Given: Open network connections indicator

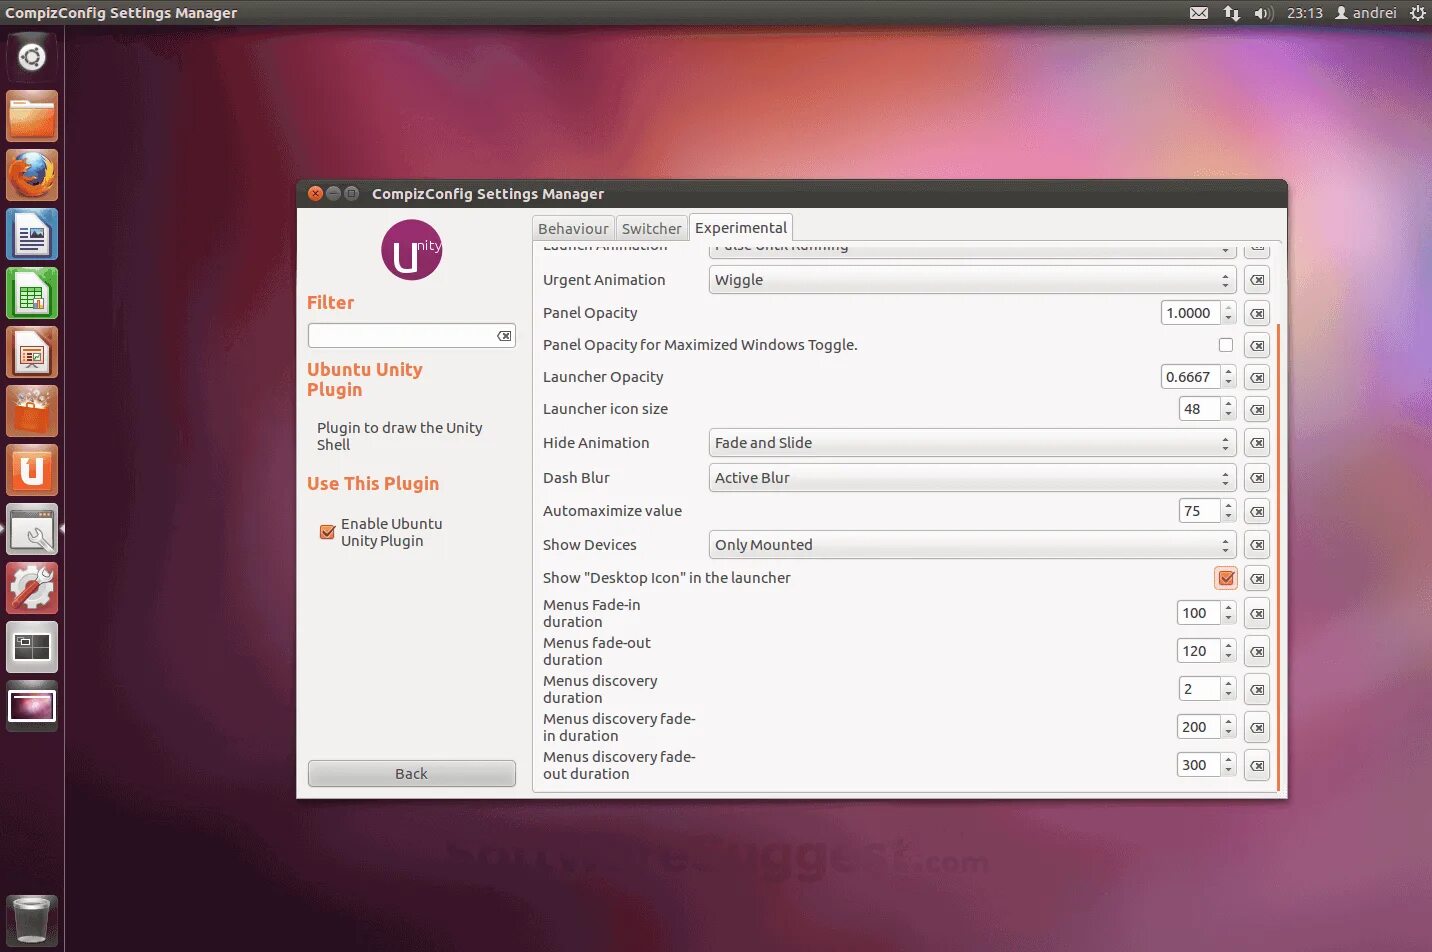Looking at the screenshot, I should [1231, 13].
